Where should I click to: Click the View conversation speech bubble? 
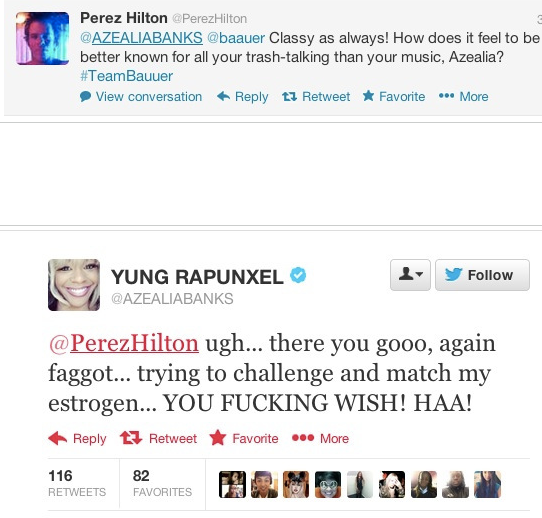tap(85, 96)
